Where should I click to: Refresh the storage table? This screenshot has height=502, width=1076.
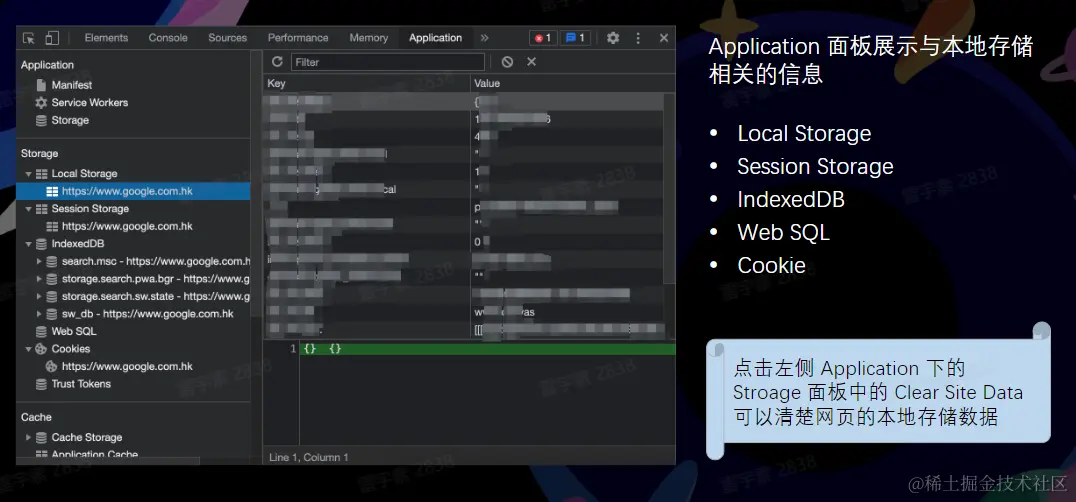click(x=277, y=62)
